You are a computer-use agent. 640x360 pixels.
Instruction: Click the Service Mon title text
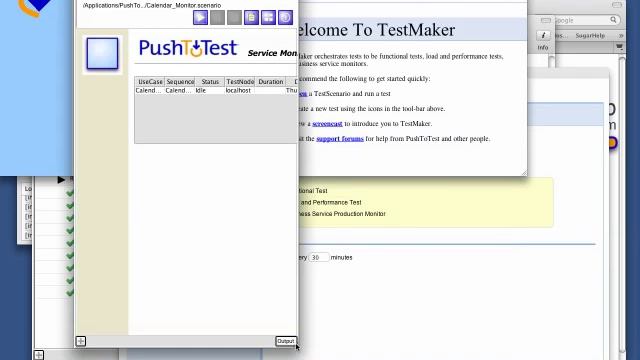(x=272, y=53)
